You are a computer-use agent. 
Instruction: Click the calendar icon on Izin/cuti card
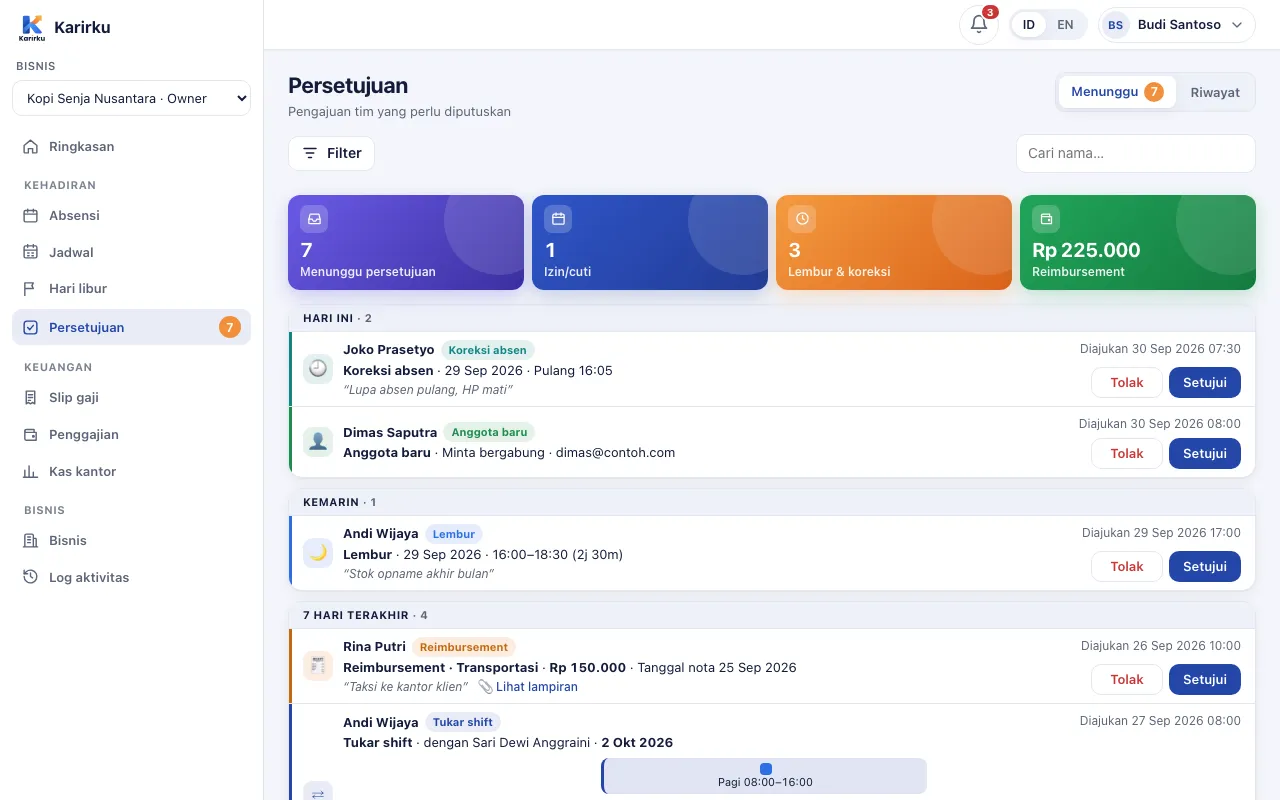[558, 219]
